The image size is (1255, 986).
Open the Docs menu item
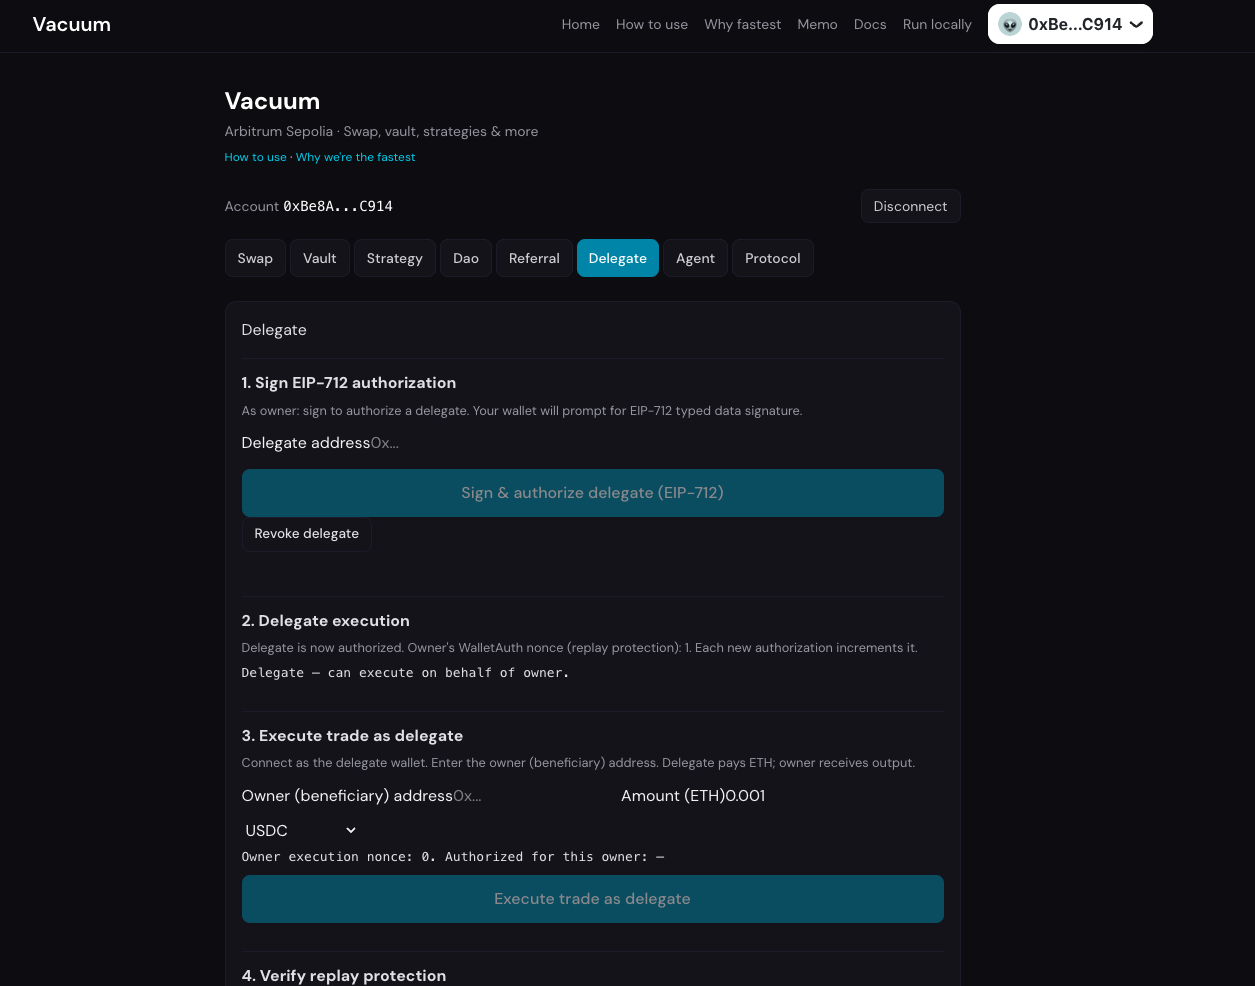[x=870, y=24]
